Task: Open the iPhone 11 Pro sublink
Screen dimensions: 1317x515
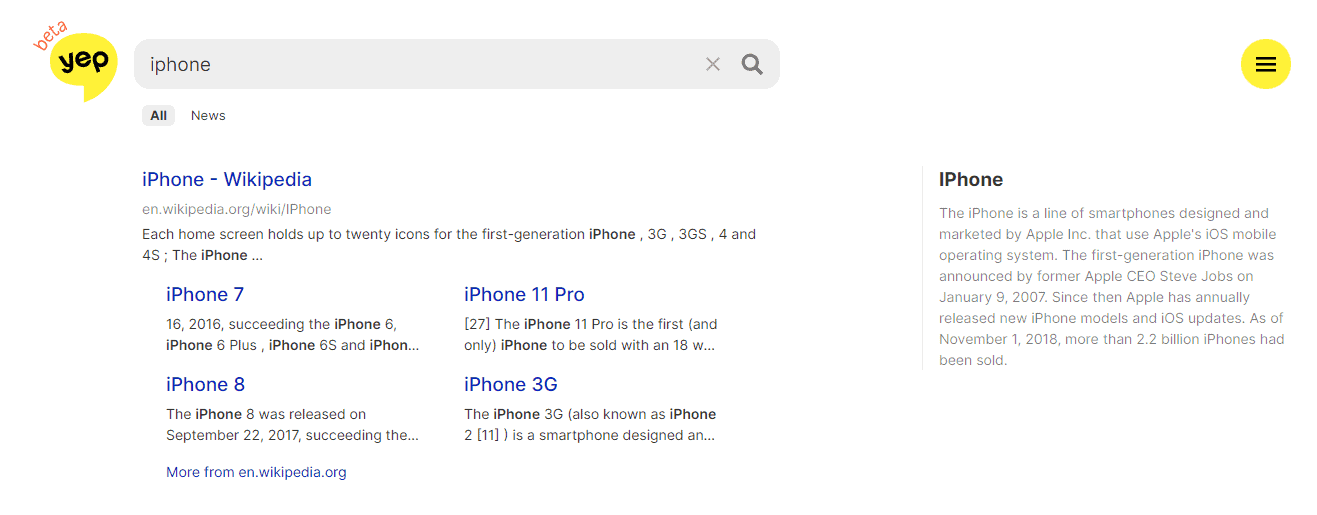Action: 524,294
